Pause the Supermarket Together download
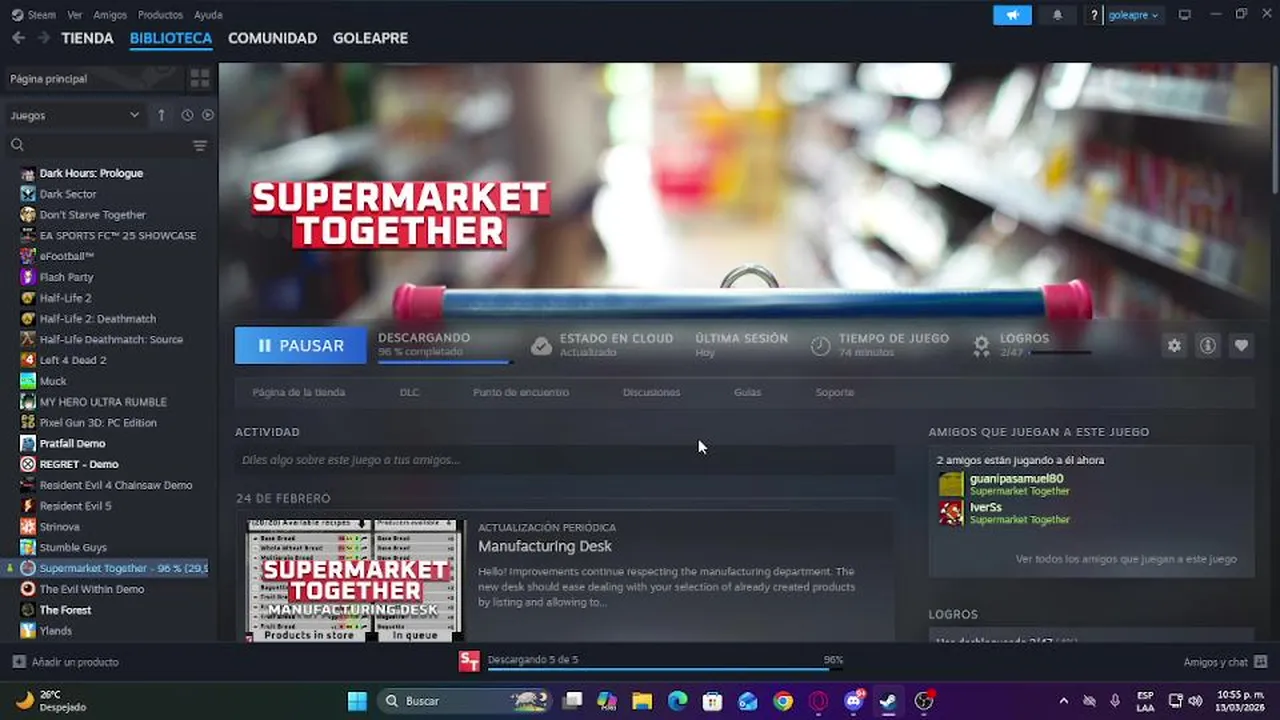This screenshot has width=1280, height=720. pyautogui.click(x=301, y=345)
